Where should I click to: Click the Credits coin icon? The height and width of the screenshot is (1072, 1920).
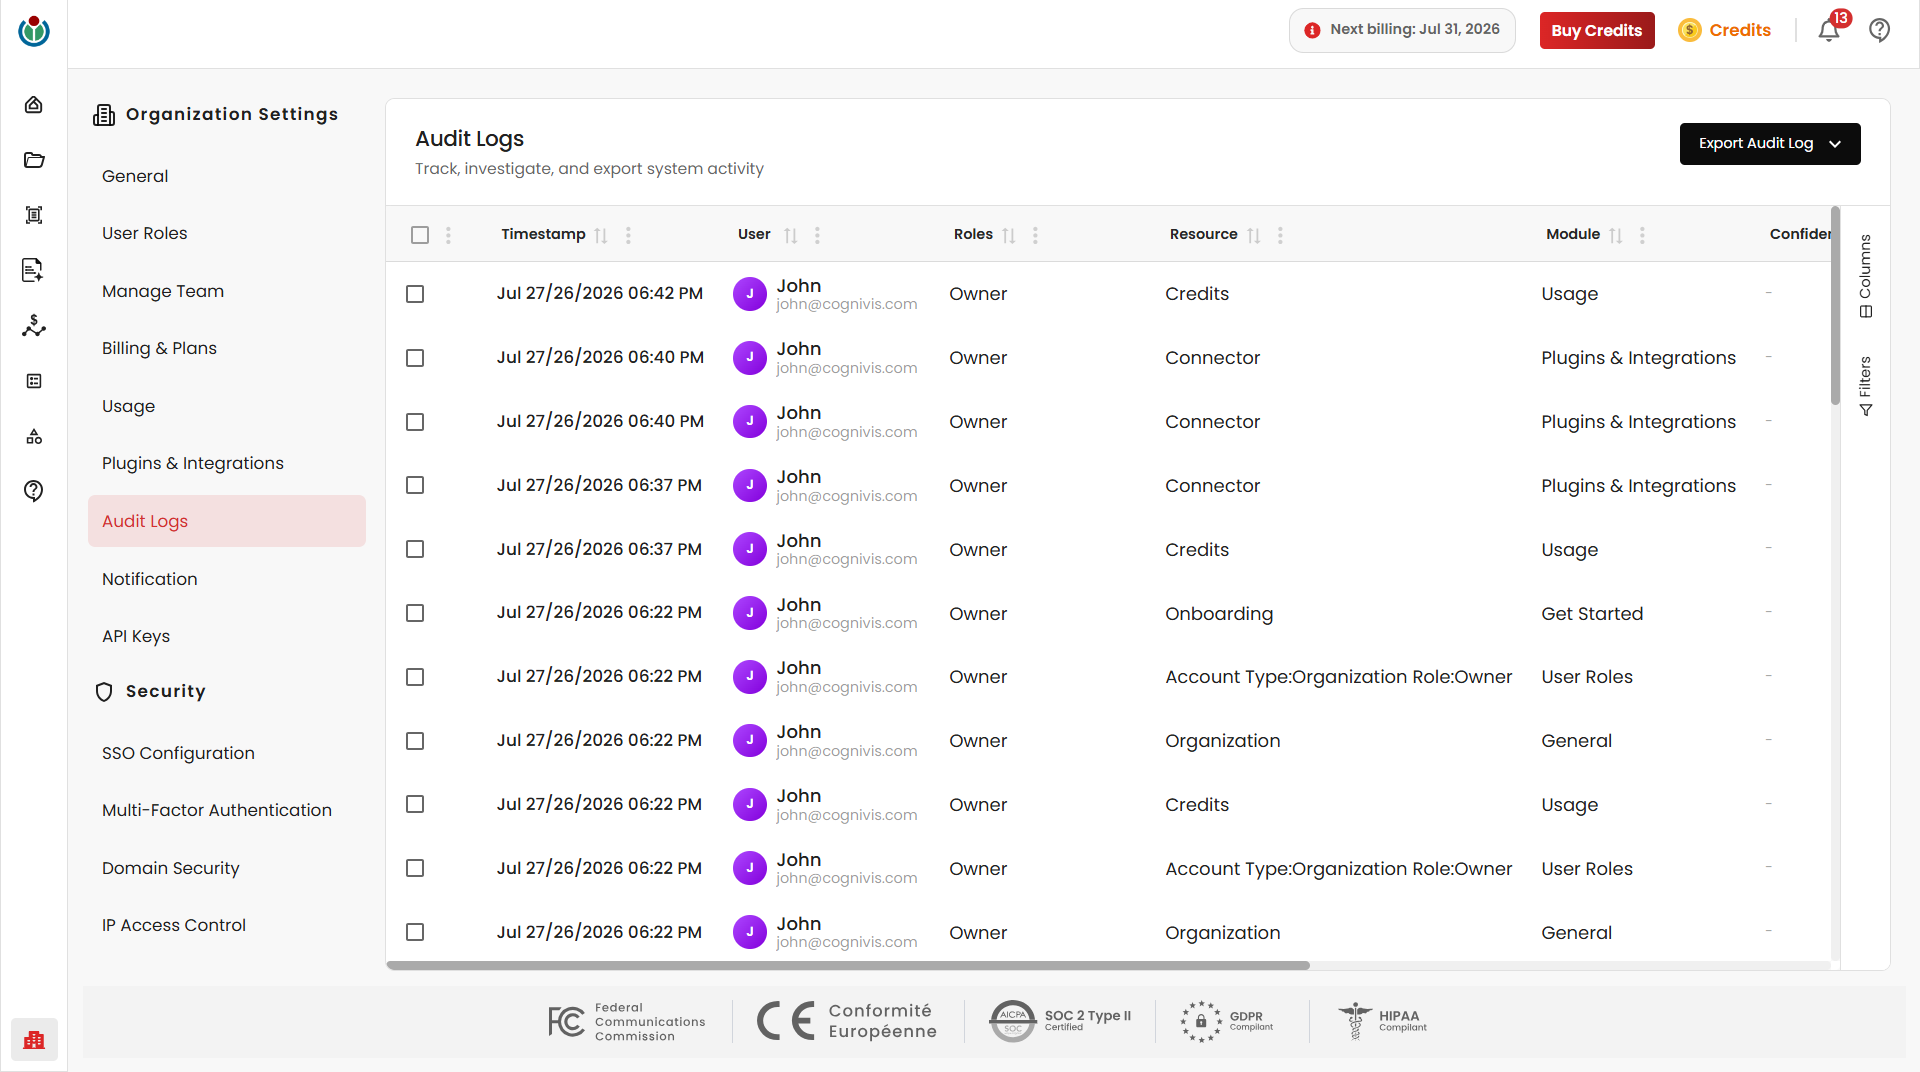1690,30
